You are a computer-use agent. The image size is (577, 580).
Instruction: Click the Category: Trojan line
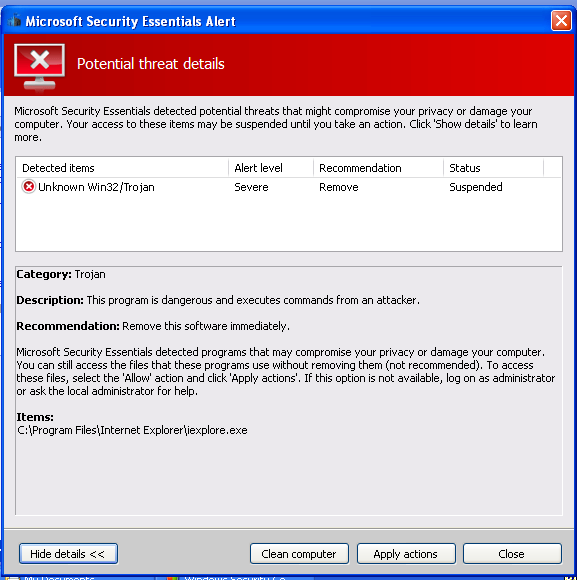61,274
